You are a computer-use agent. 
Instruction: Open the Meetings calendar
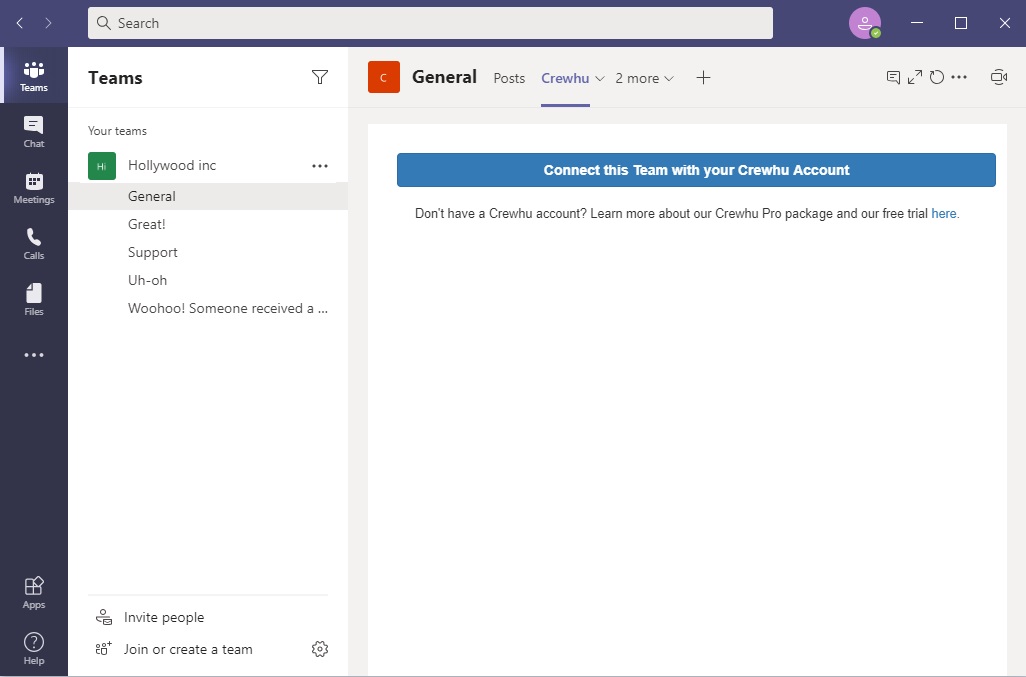coord(33,188)
